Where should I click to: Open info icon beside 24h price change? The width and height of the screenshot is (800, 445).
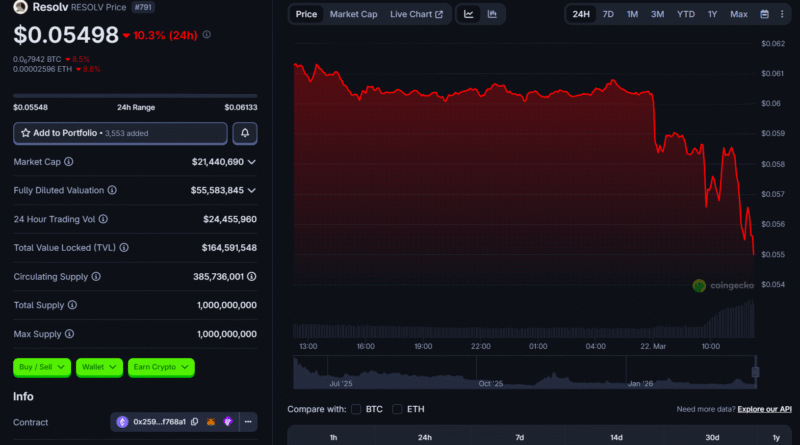207,35
